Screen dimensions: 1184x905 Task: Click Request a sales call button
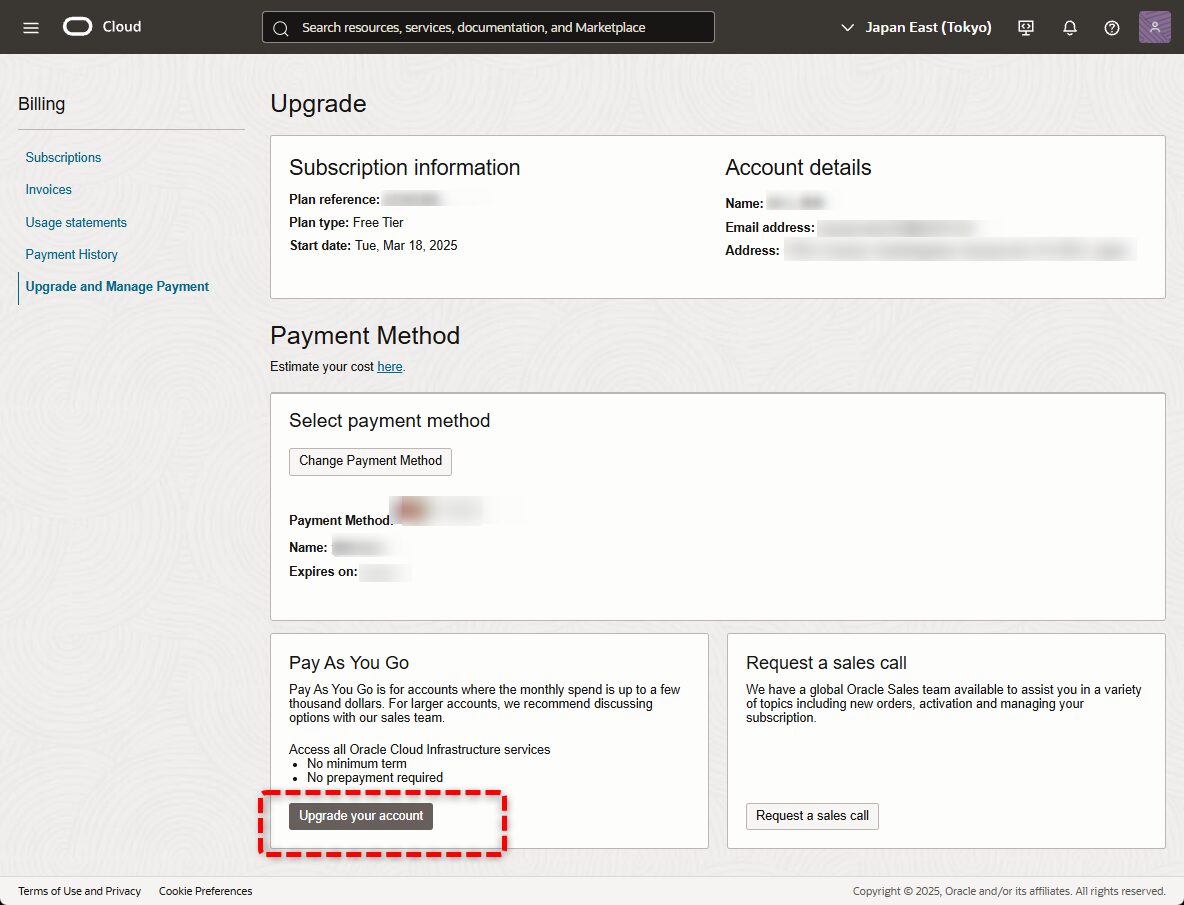pyautogui.click(x=812, y=816)
